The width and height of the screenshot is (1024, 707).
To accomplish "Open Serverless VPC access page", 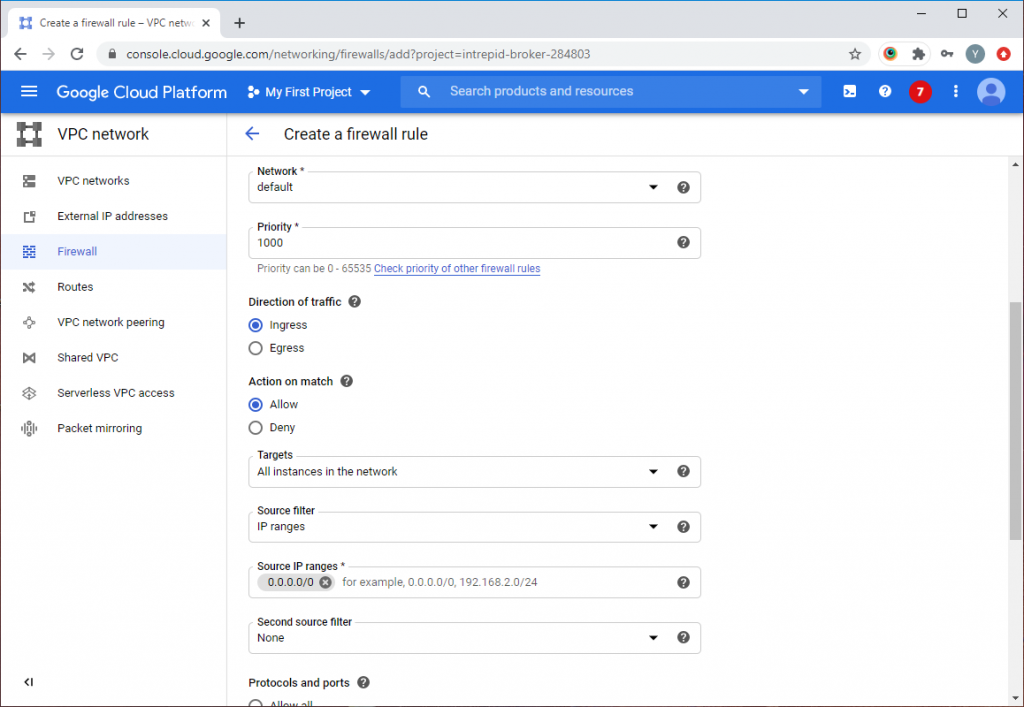I will click(x=116, y=393).
